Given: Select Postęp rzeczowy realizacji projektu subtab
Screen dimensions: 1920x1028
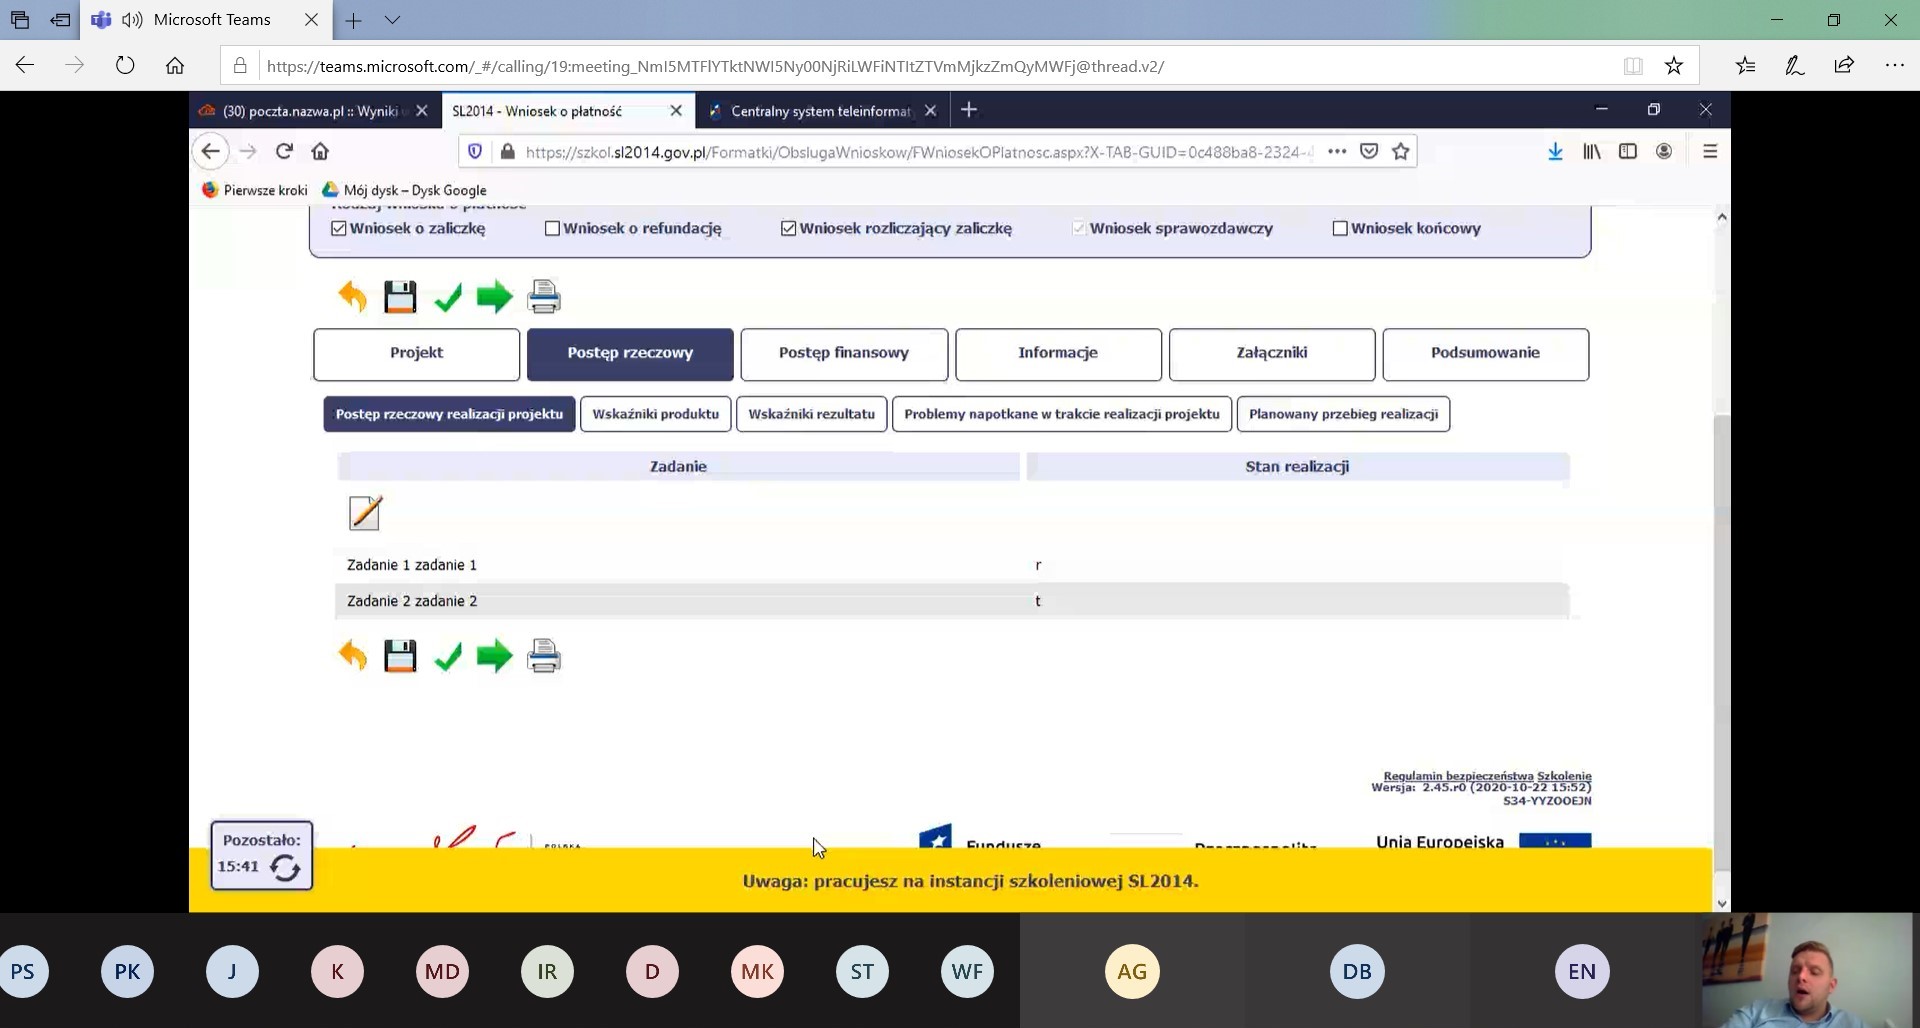Looking at the screenshot, I should click(449, 414).
